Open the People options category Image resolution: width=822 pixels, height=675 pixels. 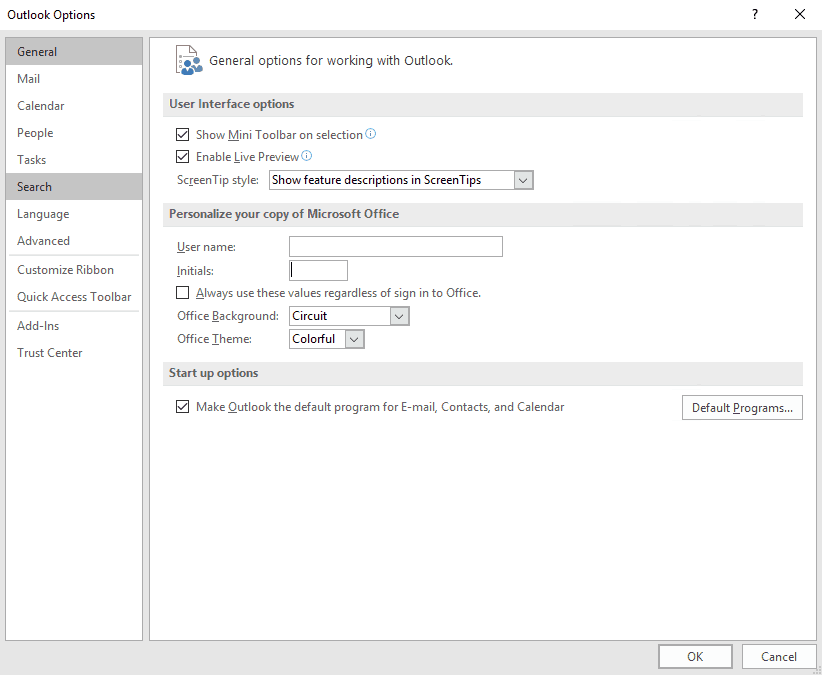(x=74, y=133)
